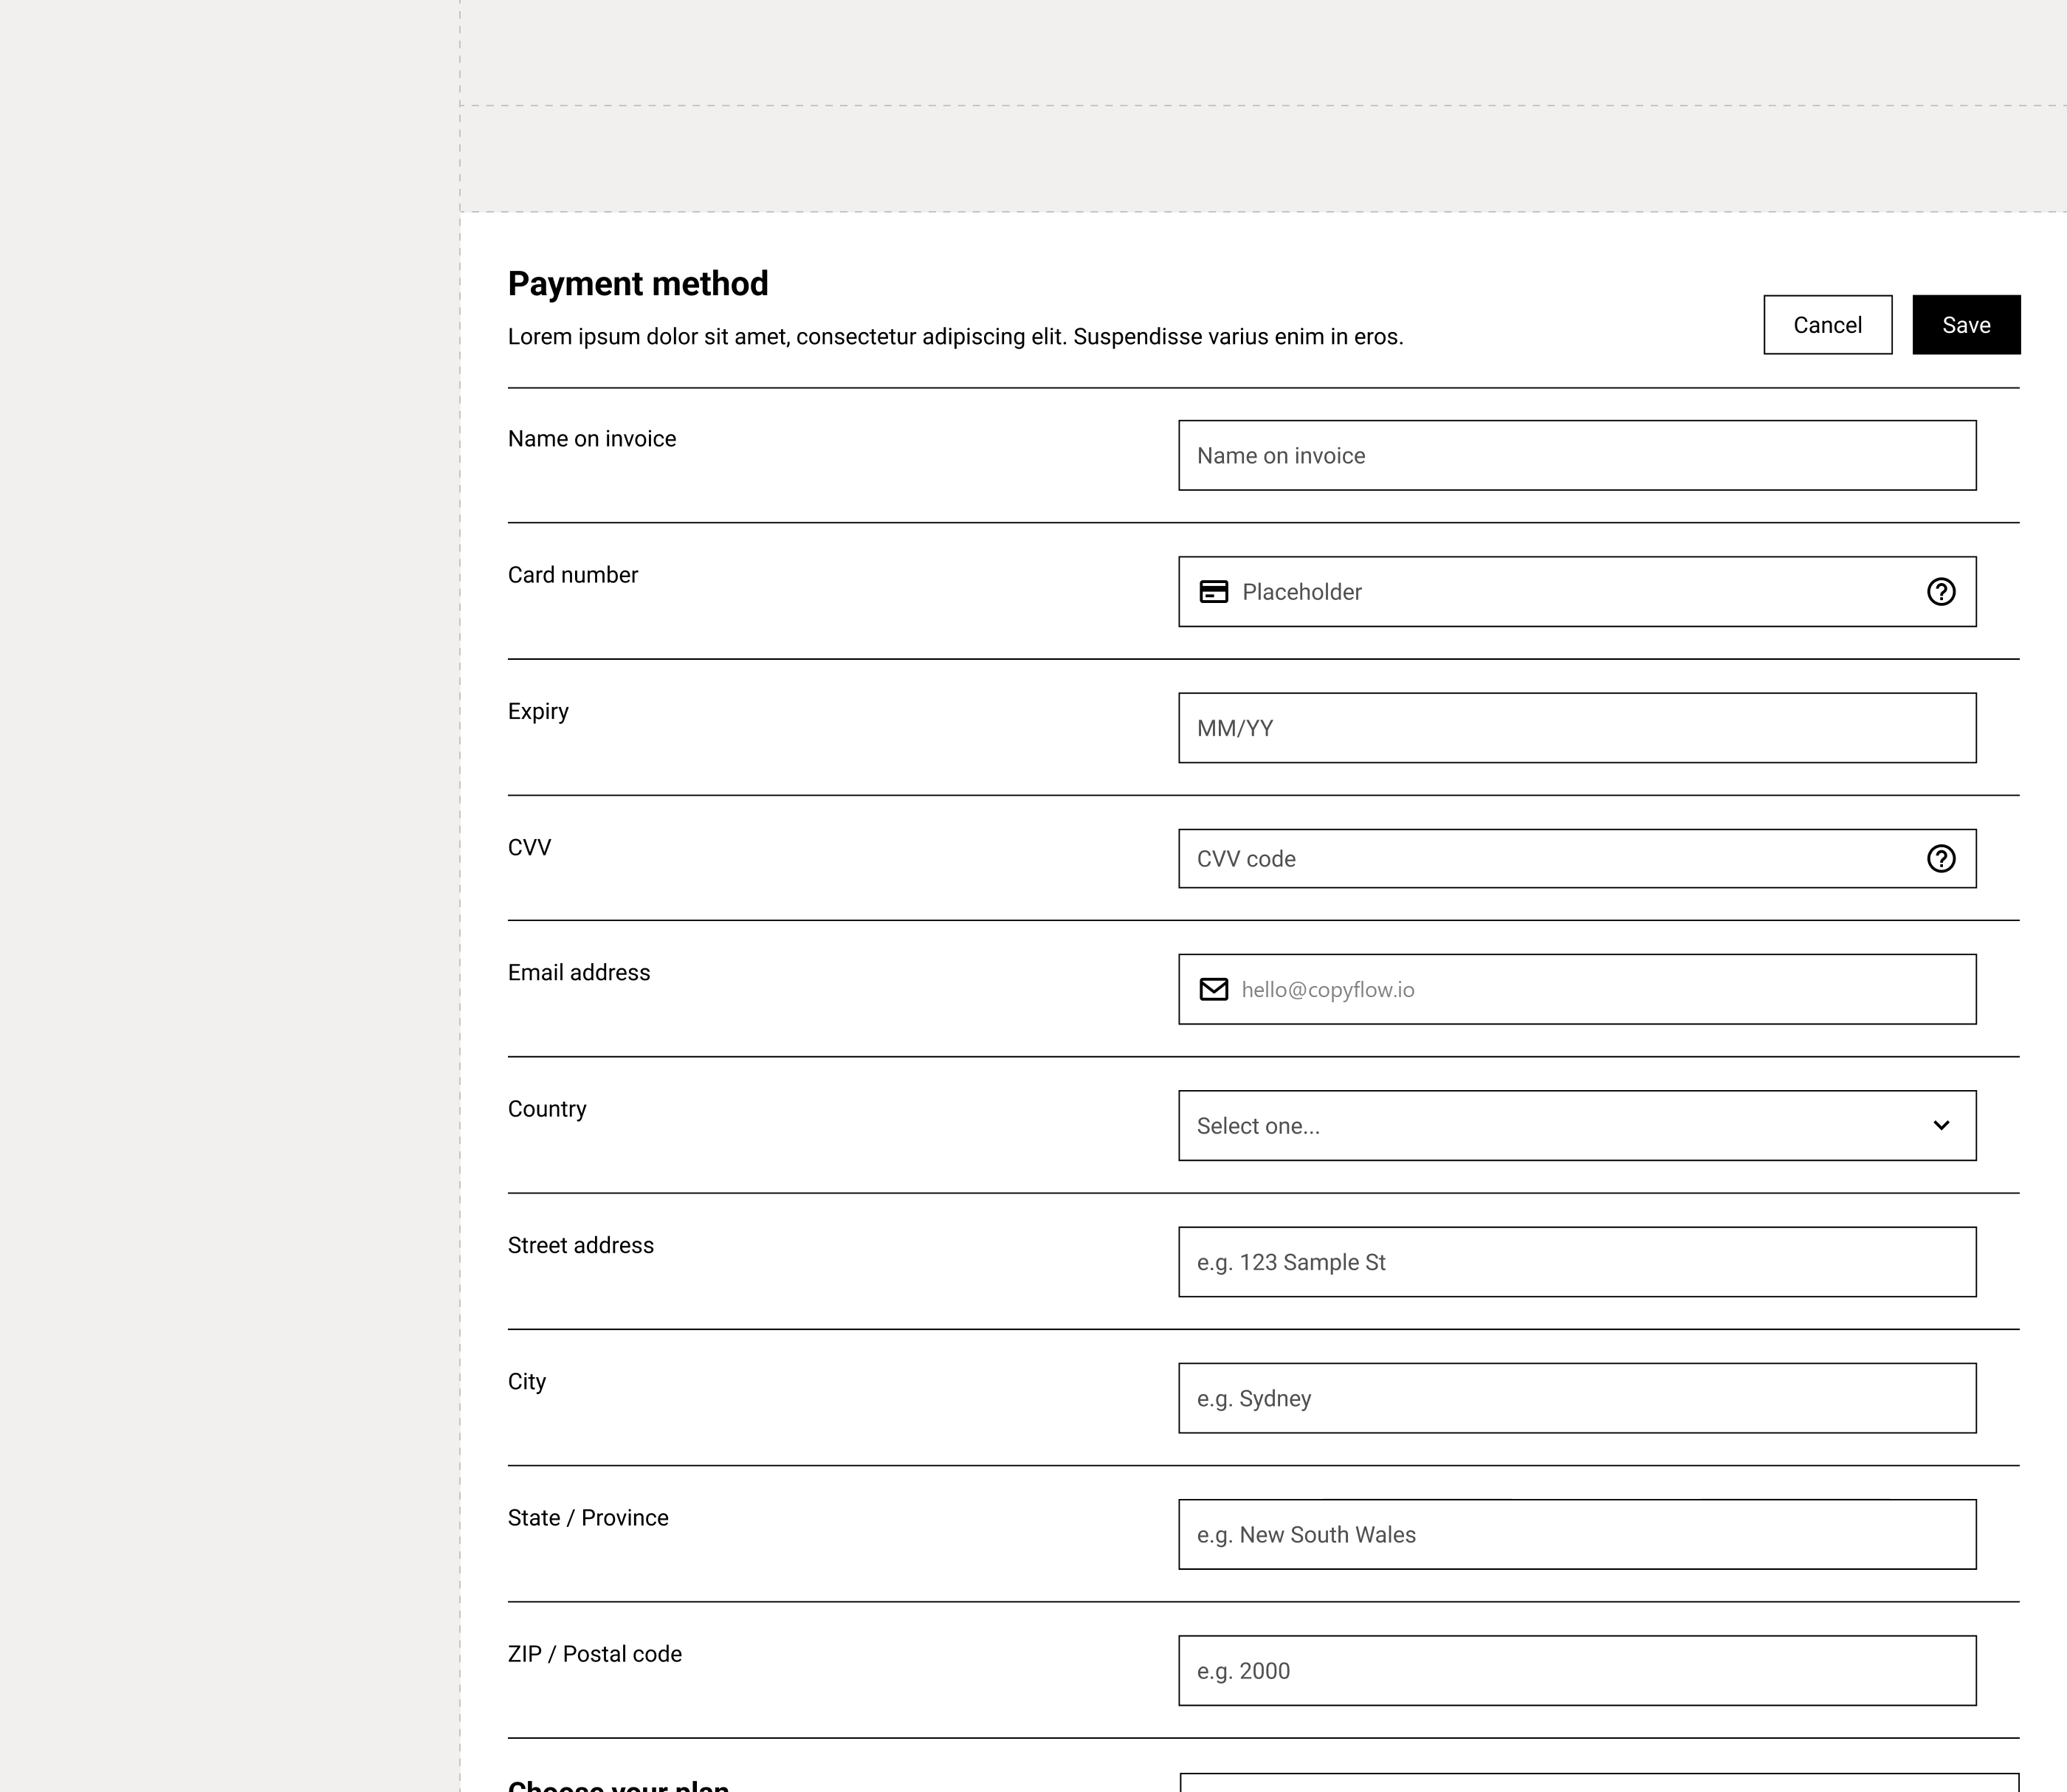Viewport: 2067px width, 1792px height.
Task: Click the 'Payment method' heading
Action: 638,284
